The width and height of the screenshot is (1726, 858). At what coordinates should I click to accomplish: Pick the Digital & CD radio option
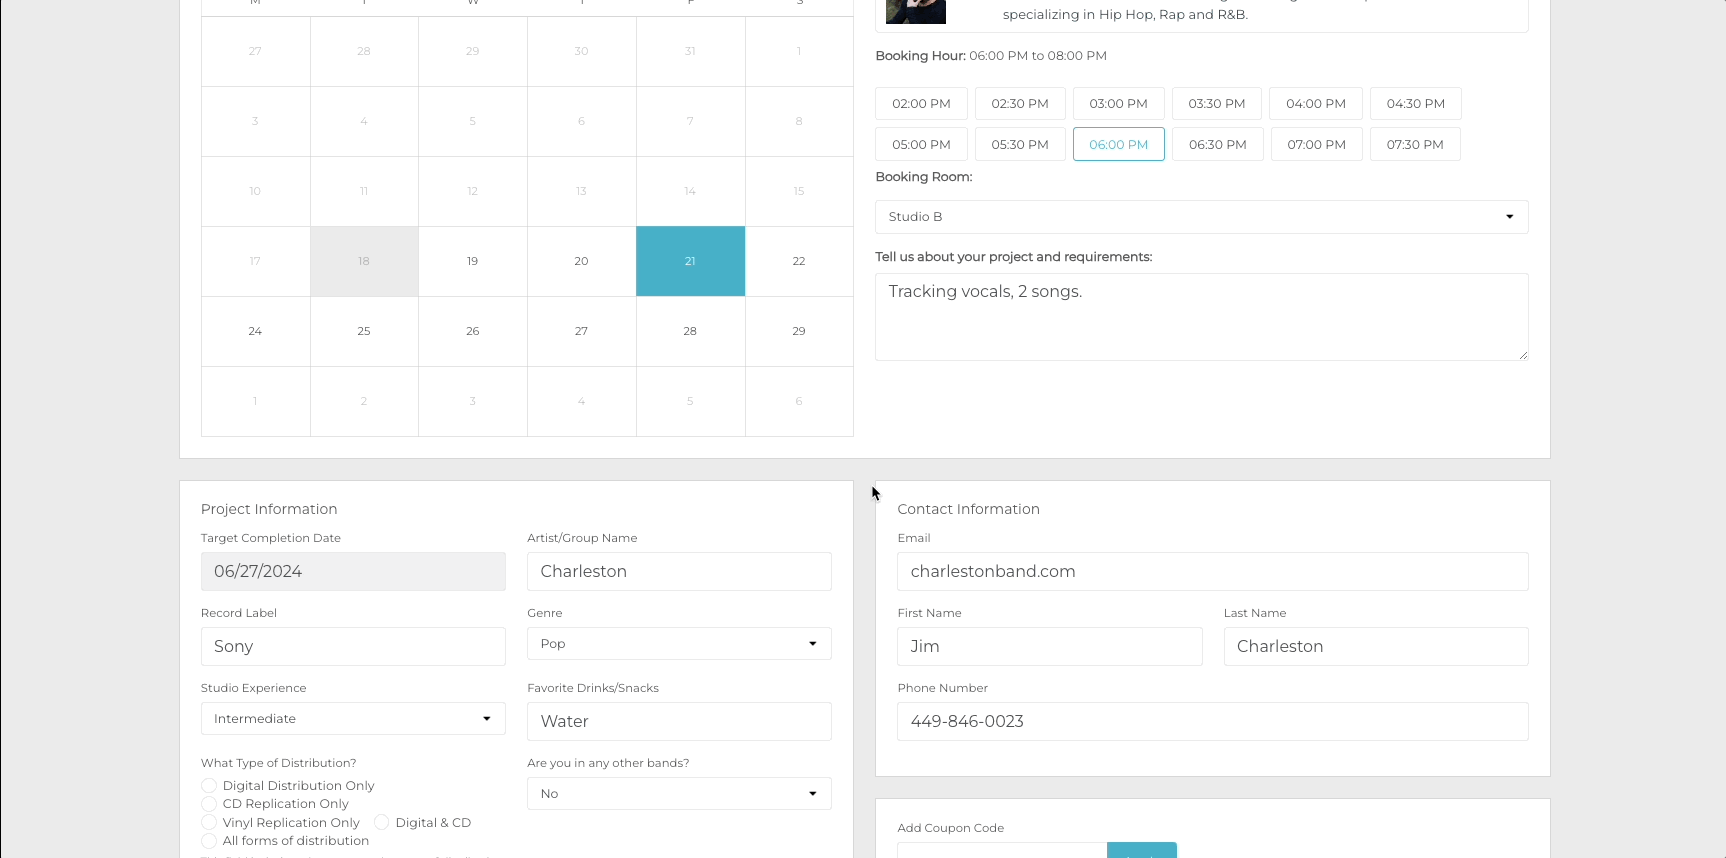382,823
